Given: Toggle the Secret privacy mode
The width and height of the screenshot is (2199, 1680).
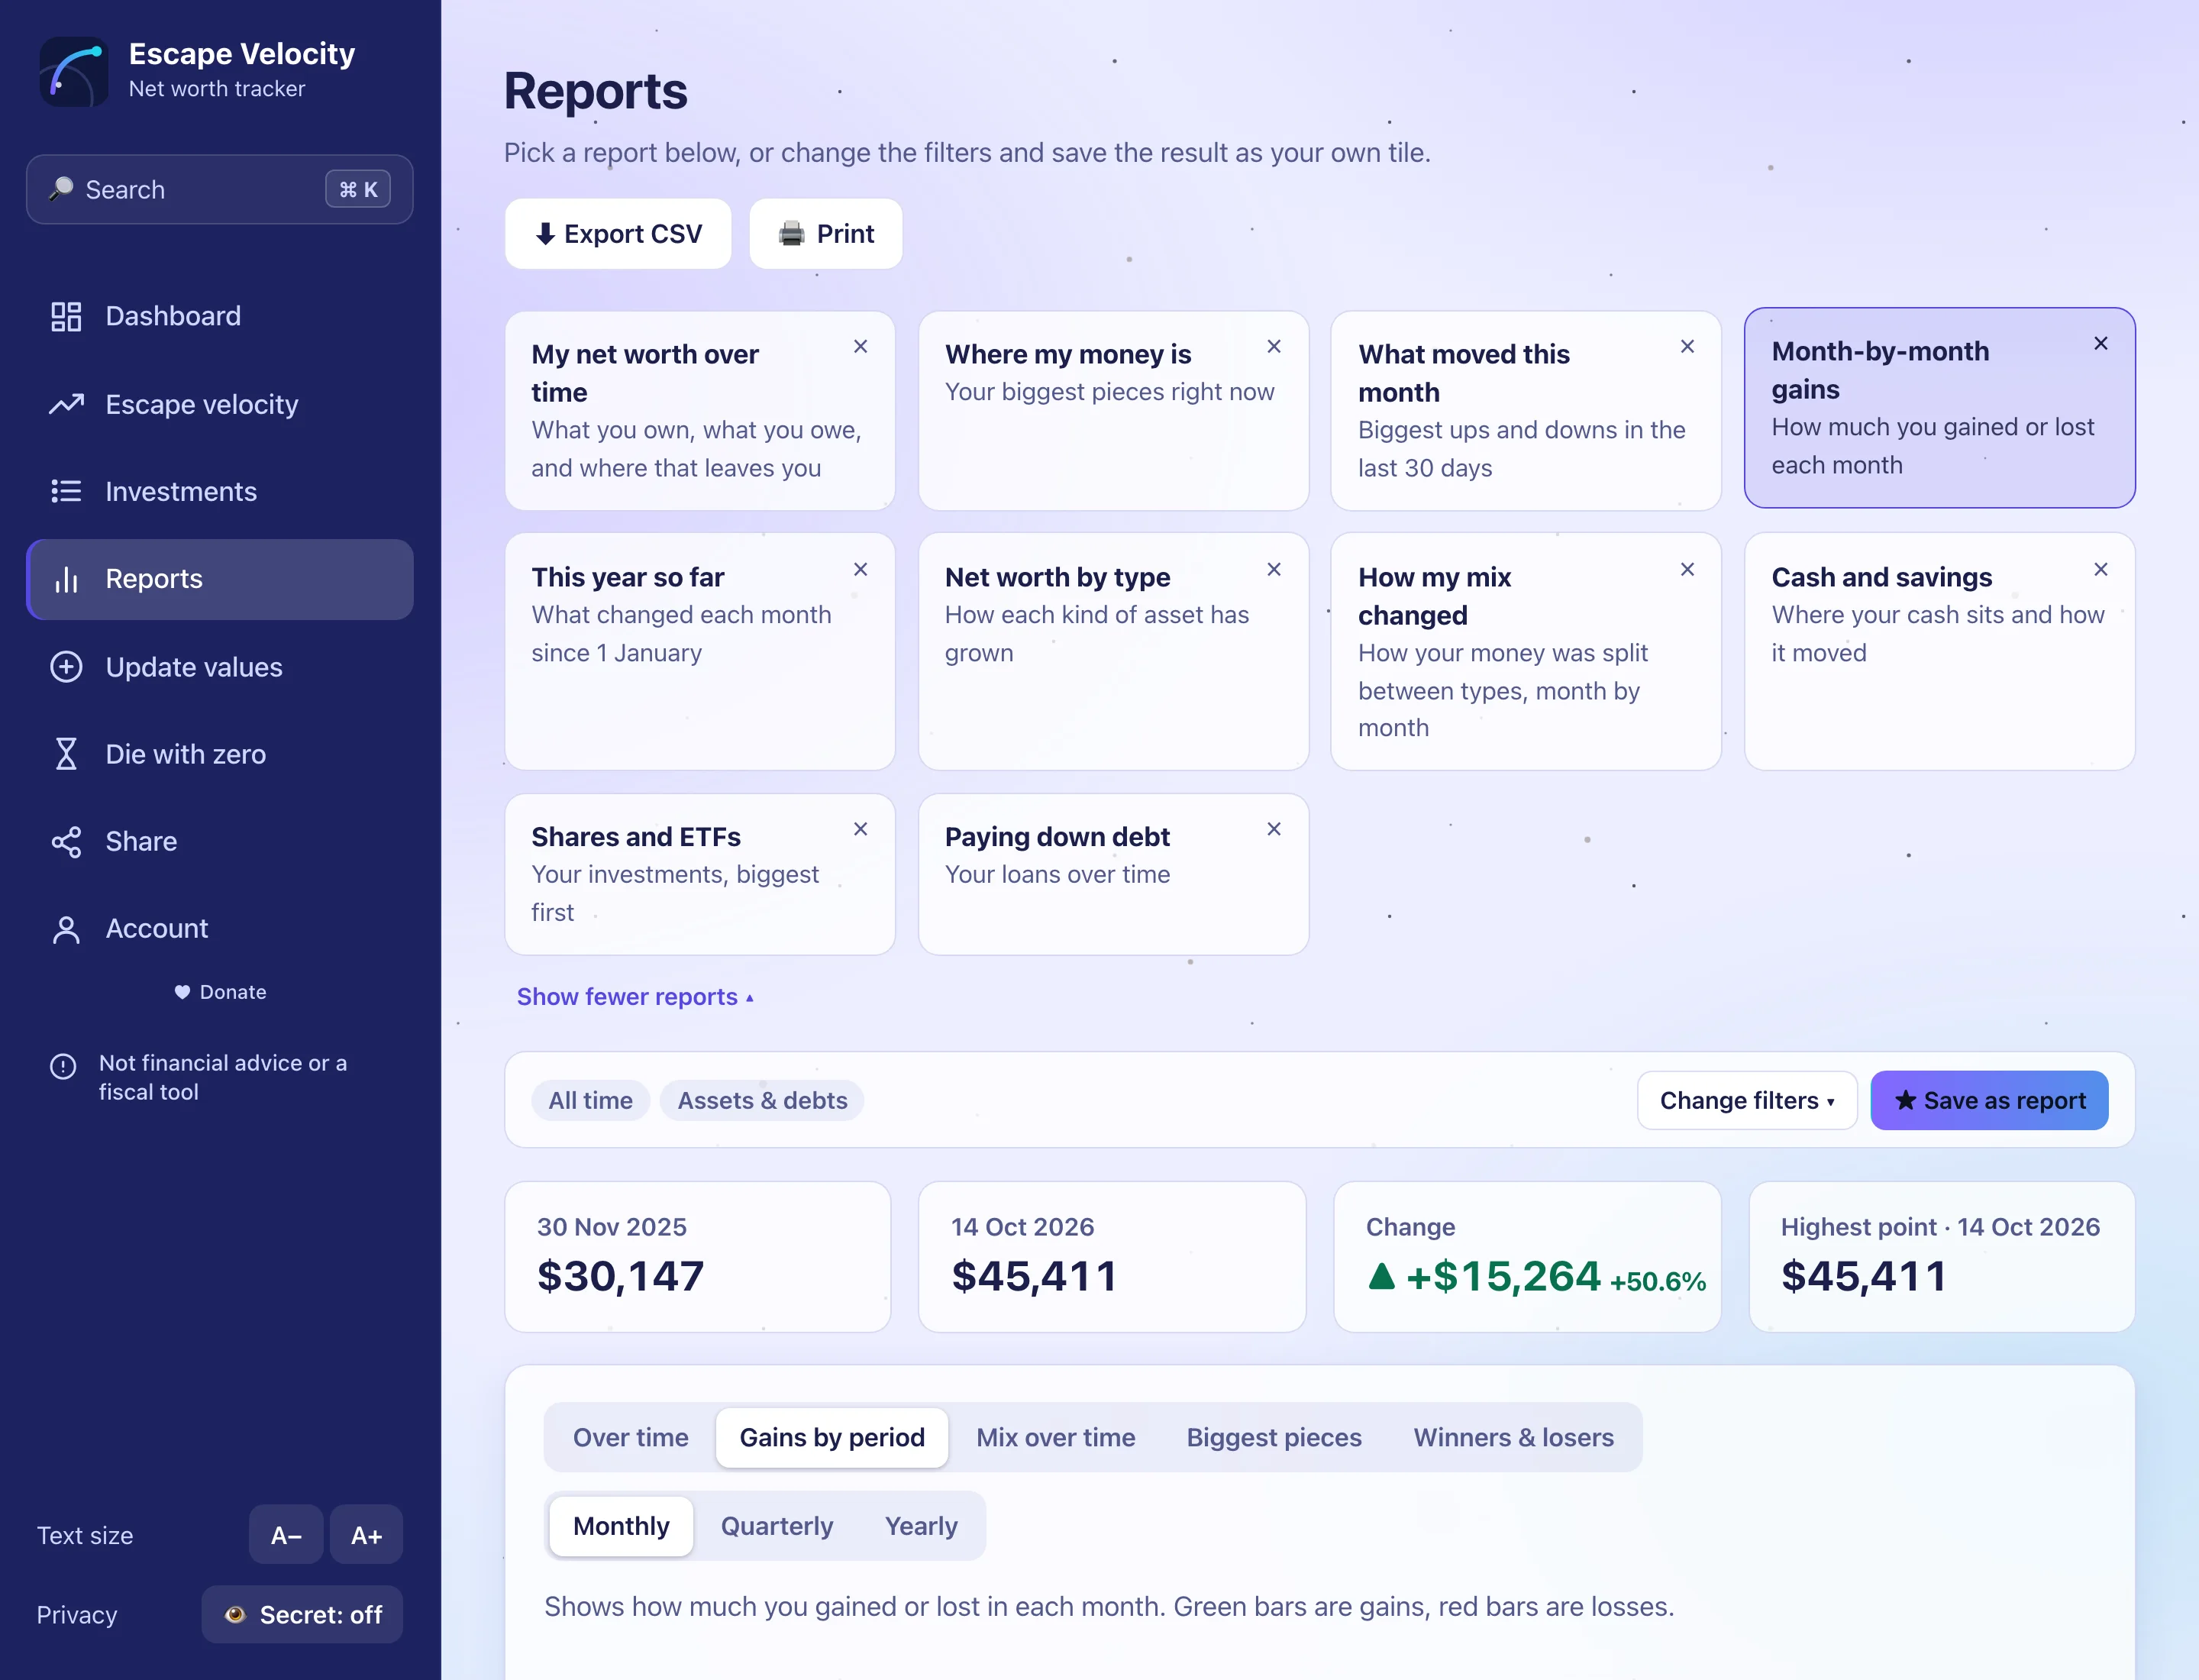Looking at the screenshot, I should (x=302, y=1615).
